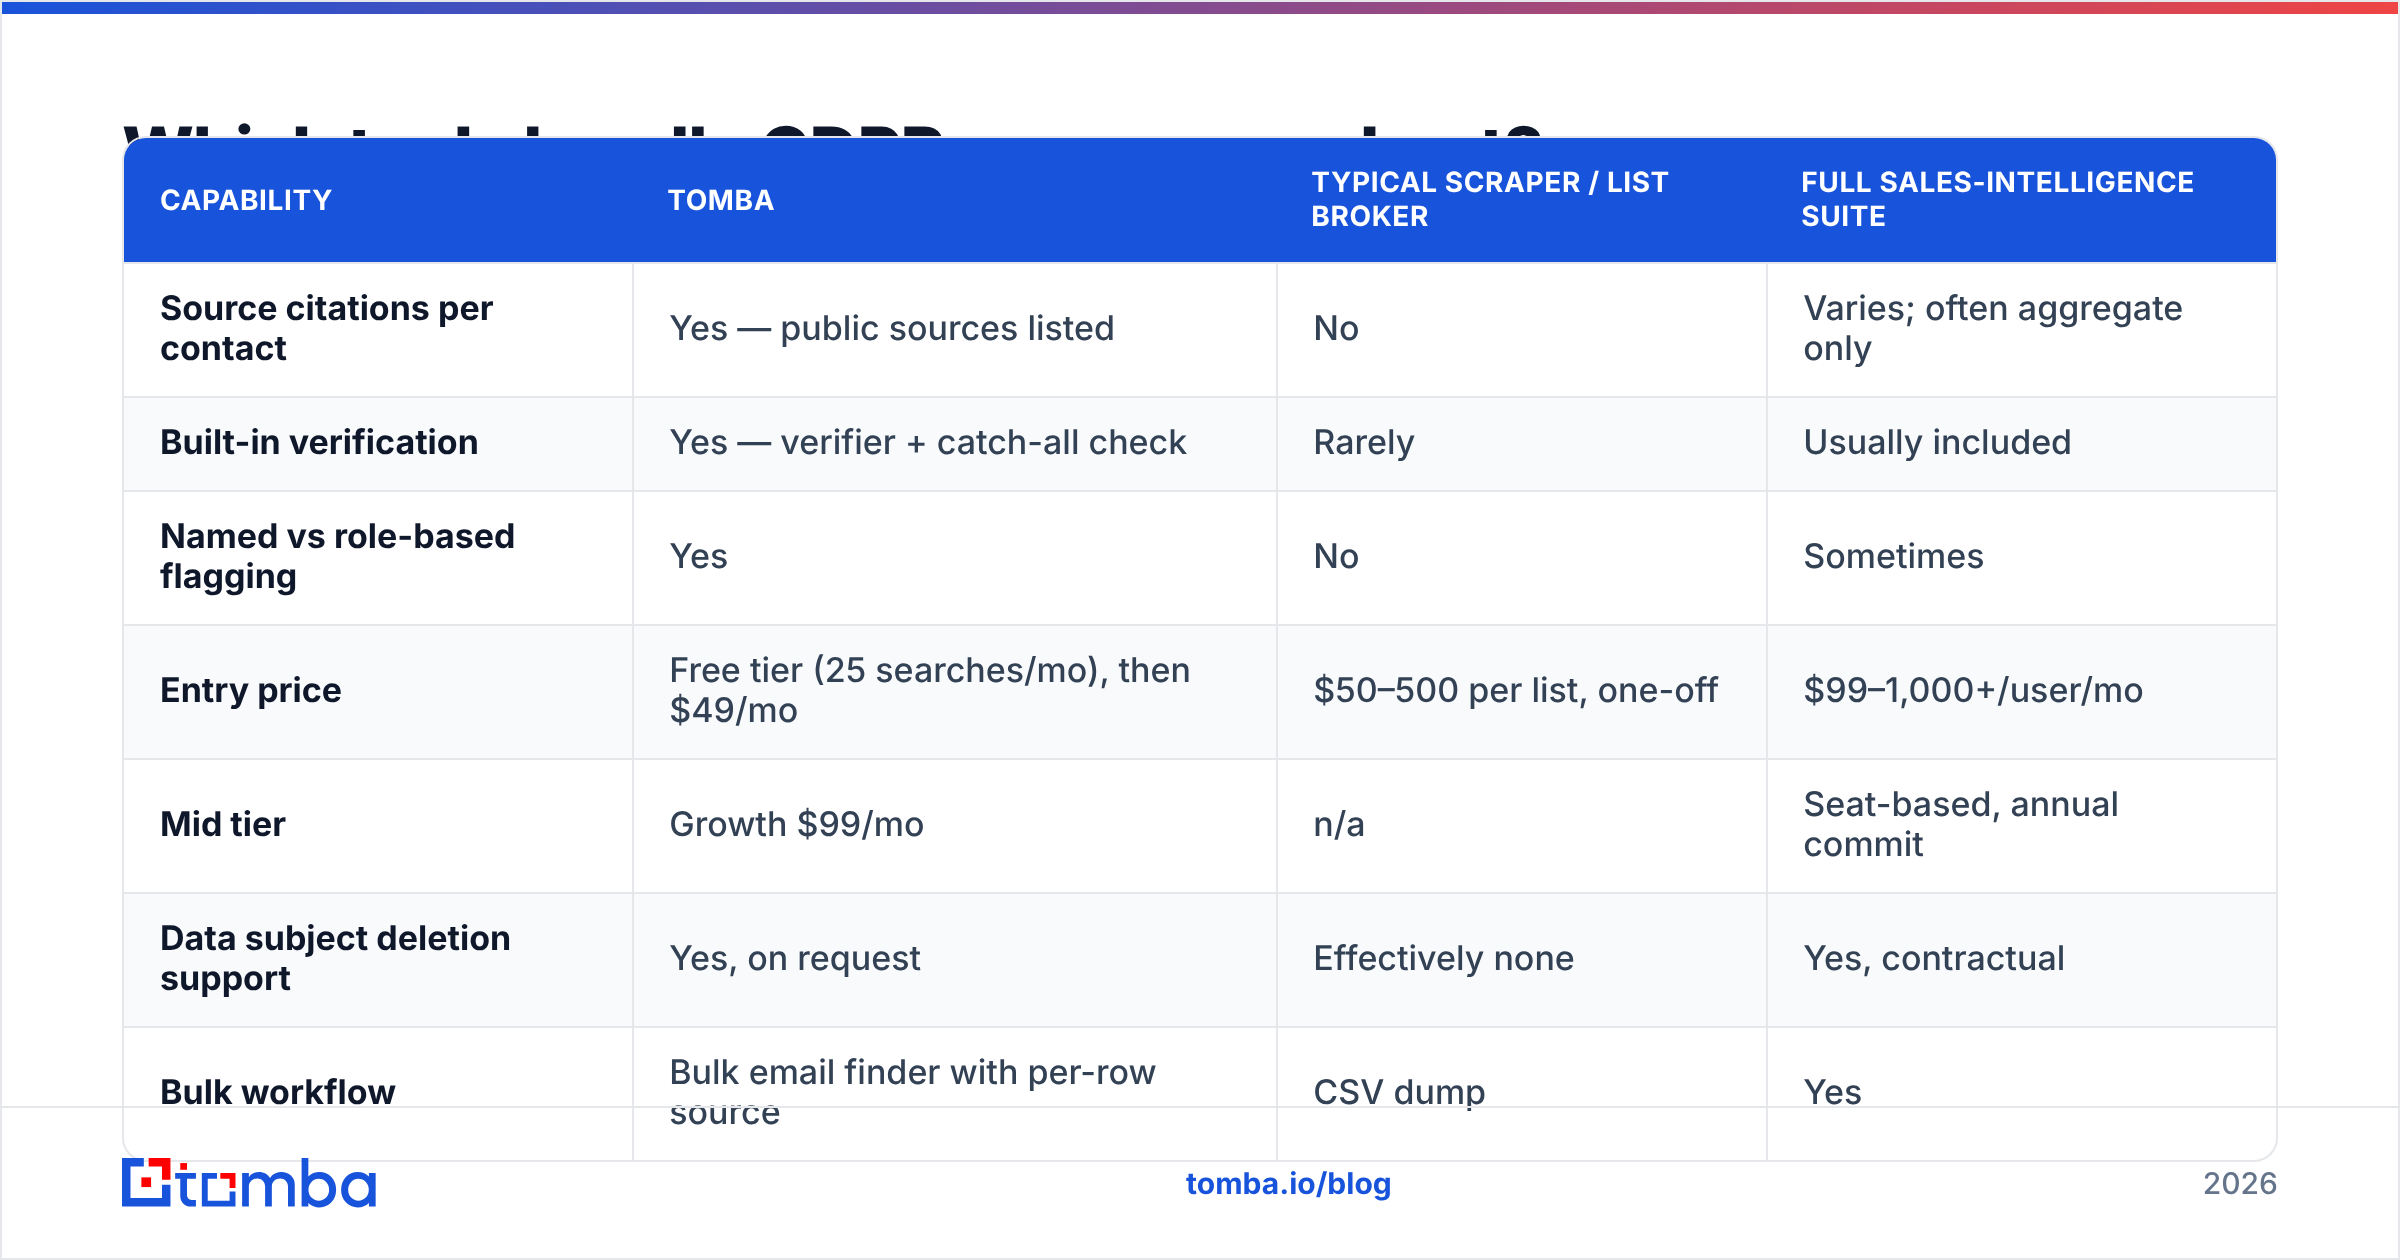
Task: Click 'Growth $99/mo' cell
Action: (797, 824)
